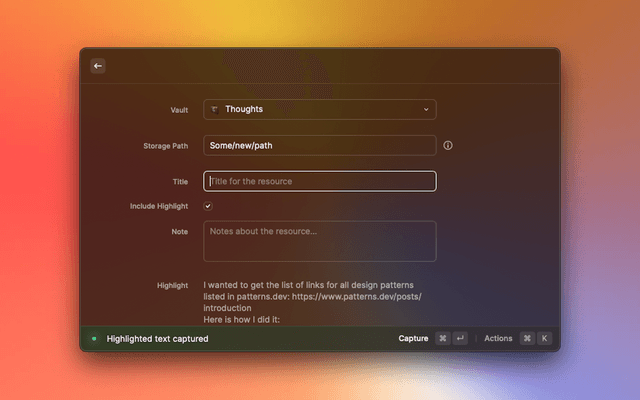The width and height of the screenshot is (640, 400).
Task: Click the green status dot indicator
Action: click(94, 339)
